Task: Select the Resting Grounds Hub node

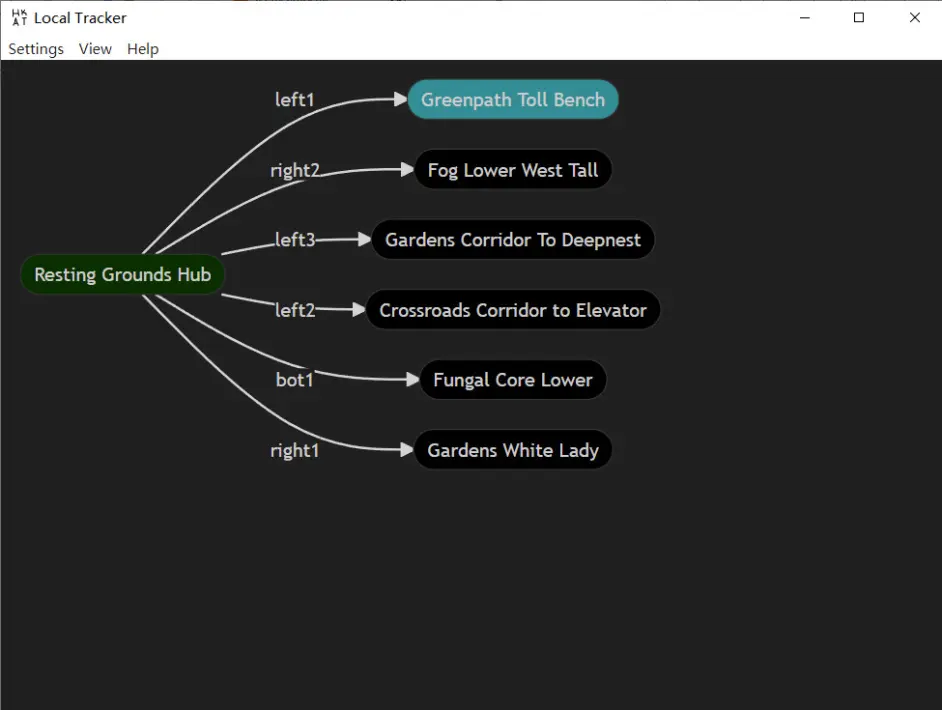Action: (x=123, y=275)
